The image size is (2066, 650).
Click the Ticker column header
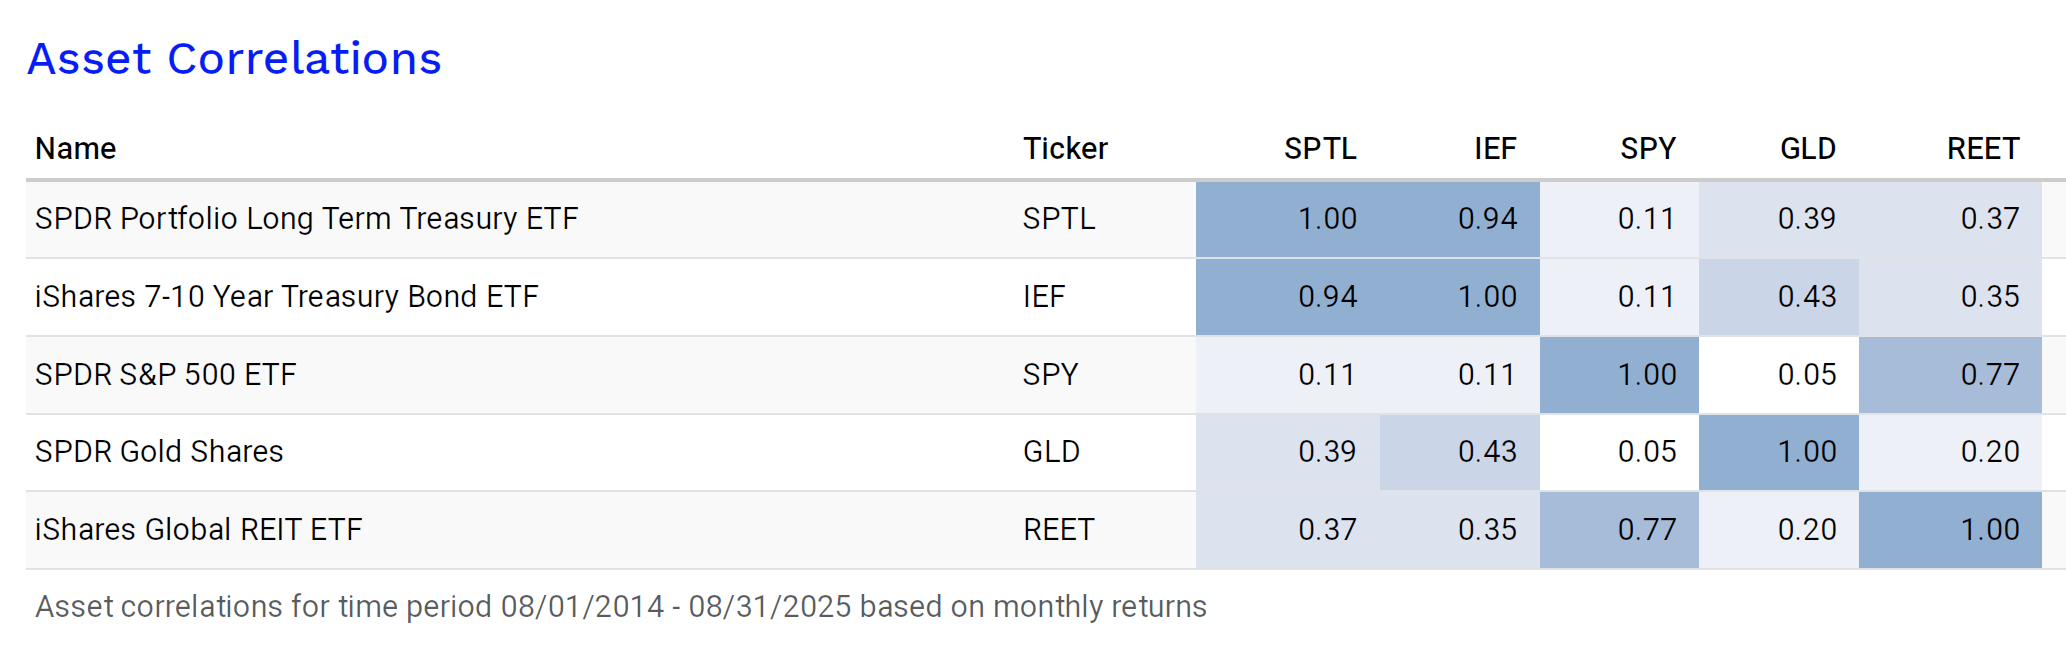coord(1065,149)
